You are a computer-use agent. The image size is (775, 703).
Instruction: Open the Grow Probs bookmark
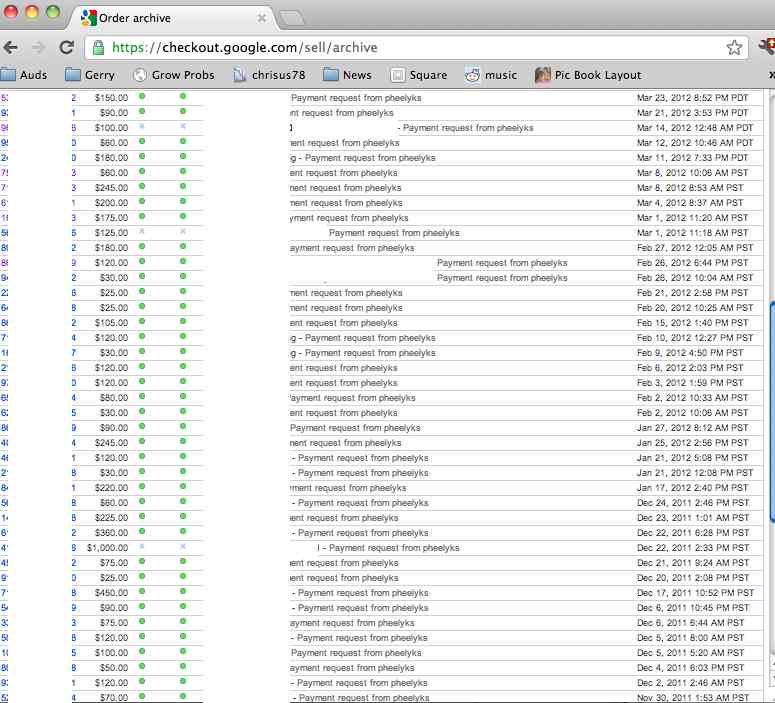point(173,75)
